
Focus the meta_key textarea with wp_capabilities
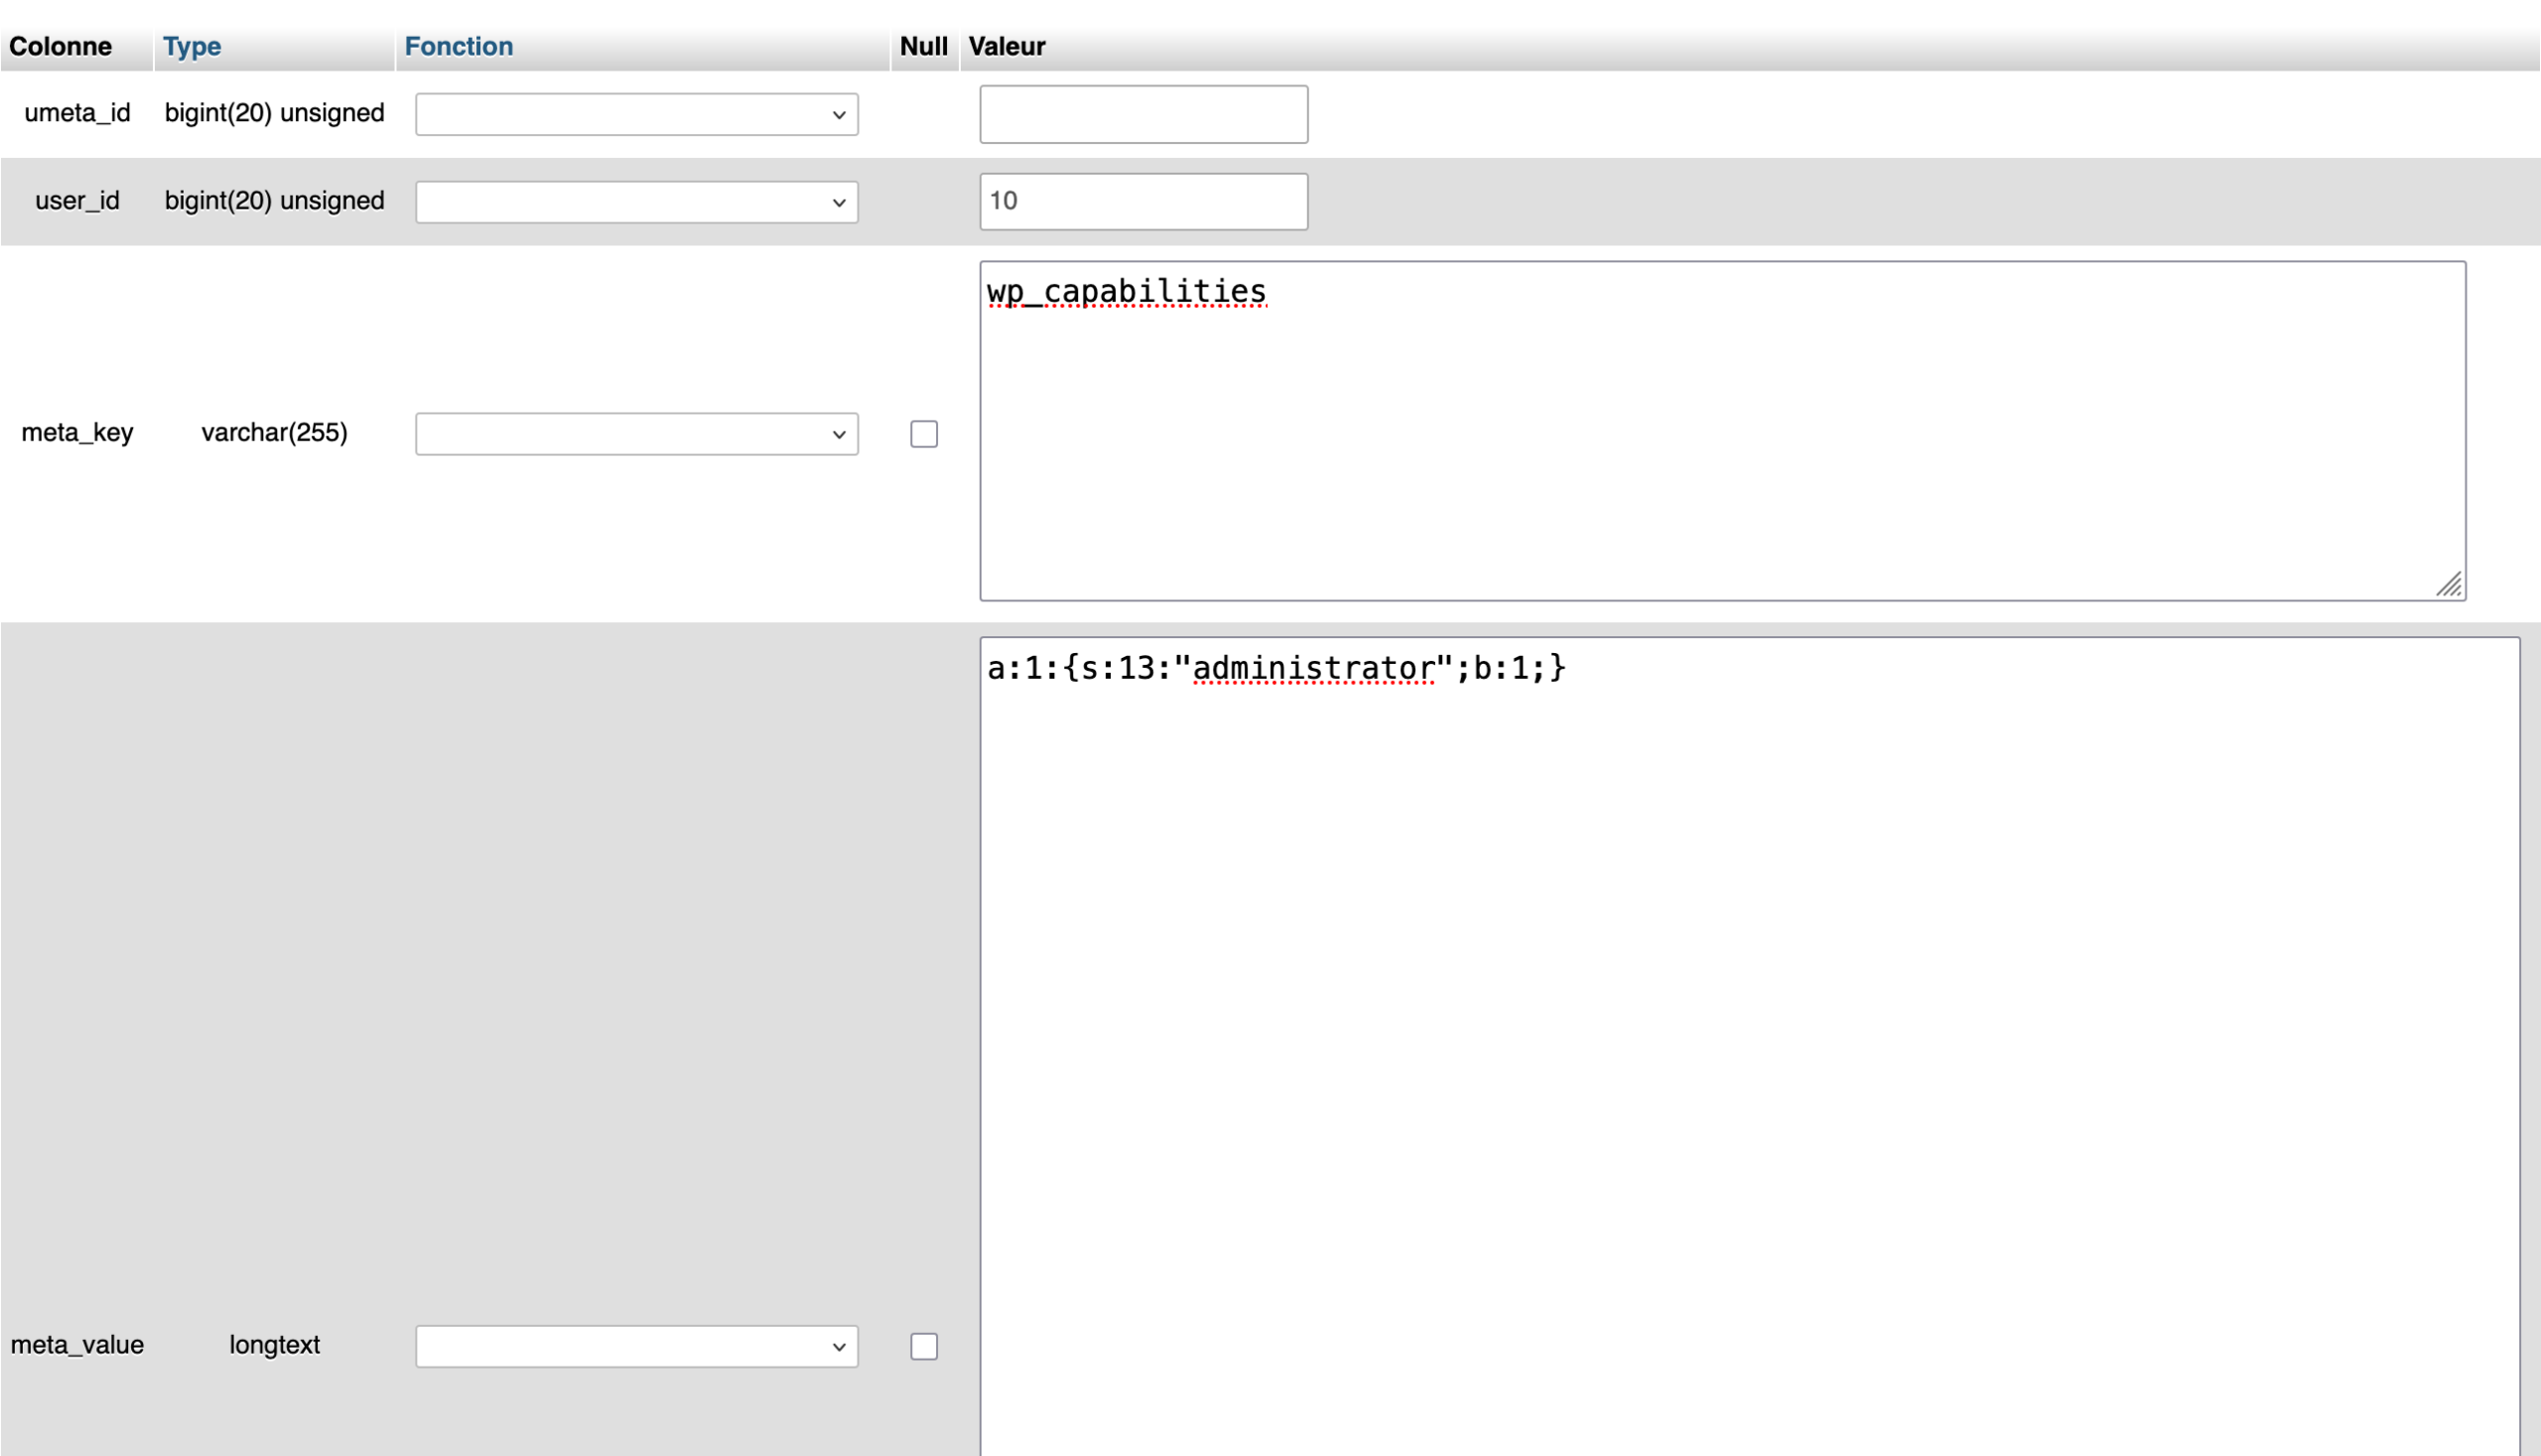[1722, 431]
